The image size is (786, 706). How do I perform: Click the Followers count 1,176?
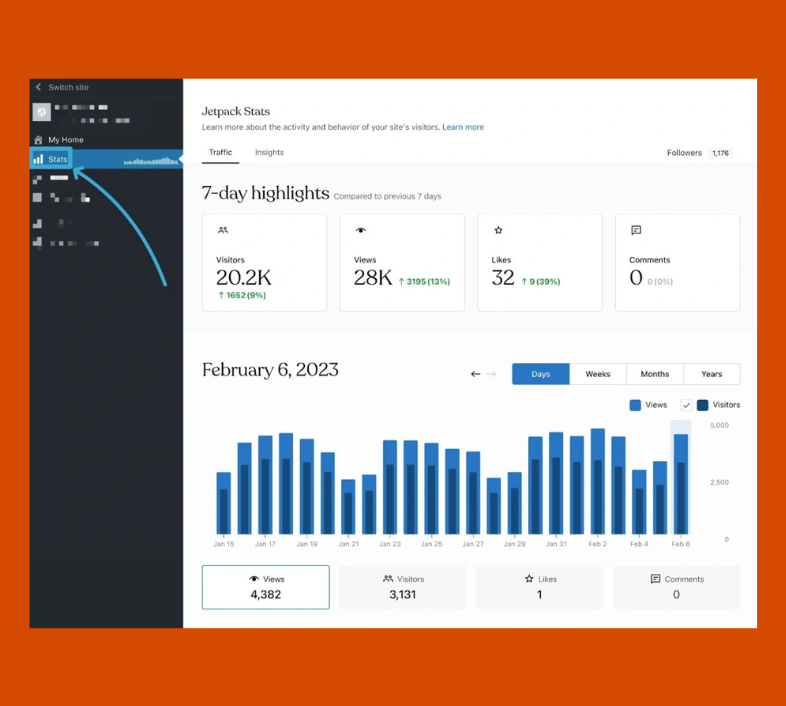point(720,153)
